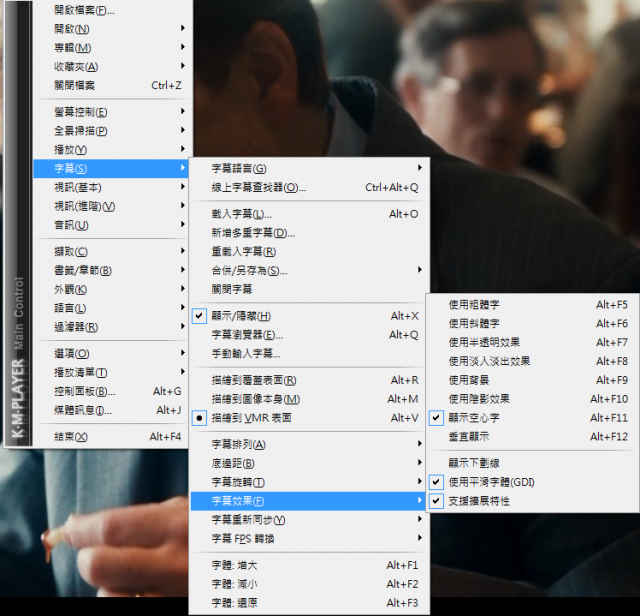Open the 過濾器(R) submenu

[x=110, y=327]
